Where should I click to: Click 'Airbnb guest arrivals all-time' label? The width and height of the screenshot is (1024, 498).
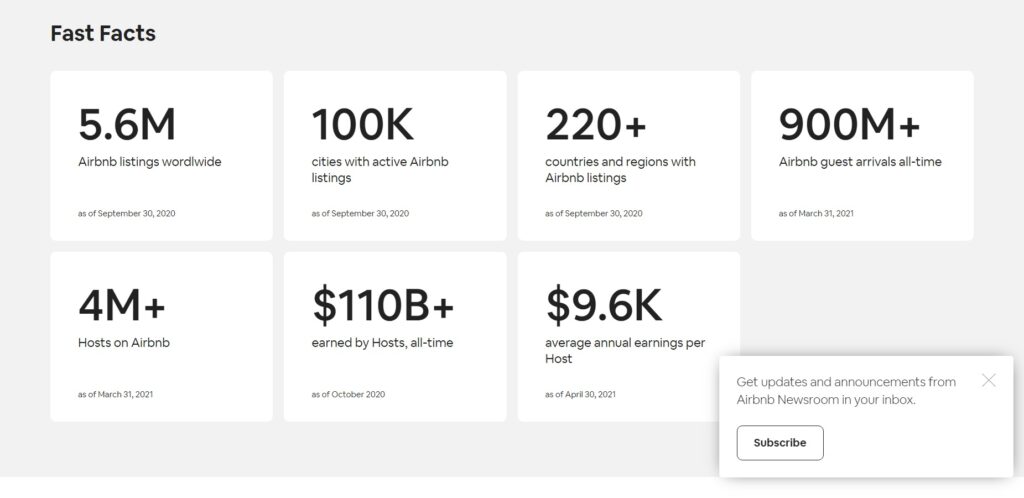tap(860, 162)
